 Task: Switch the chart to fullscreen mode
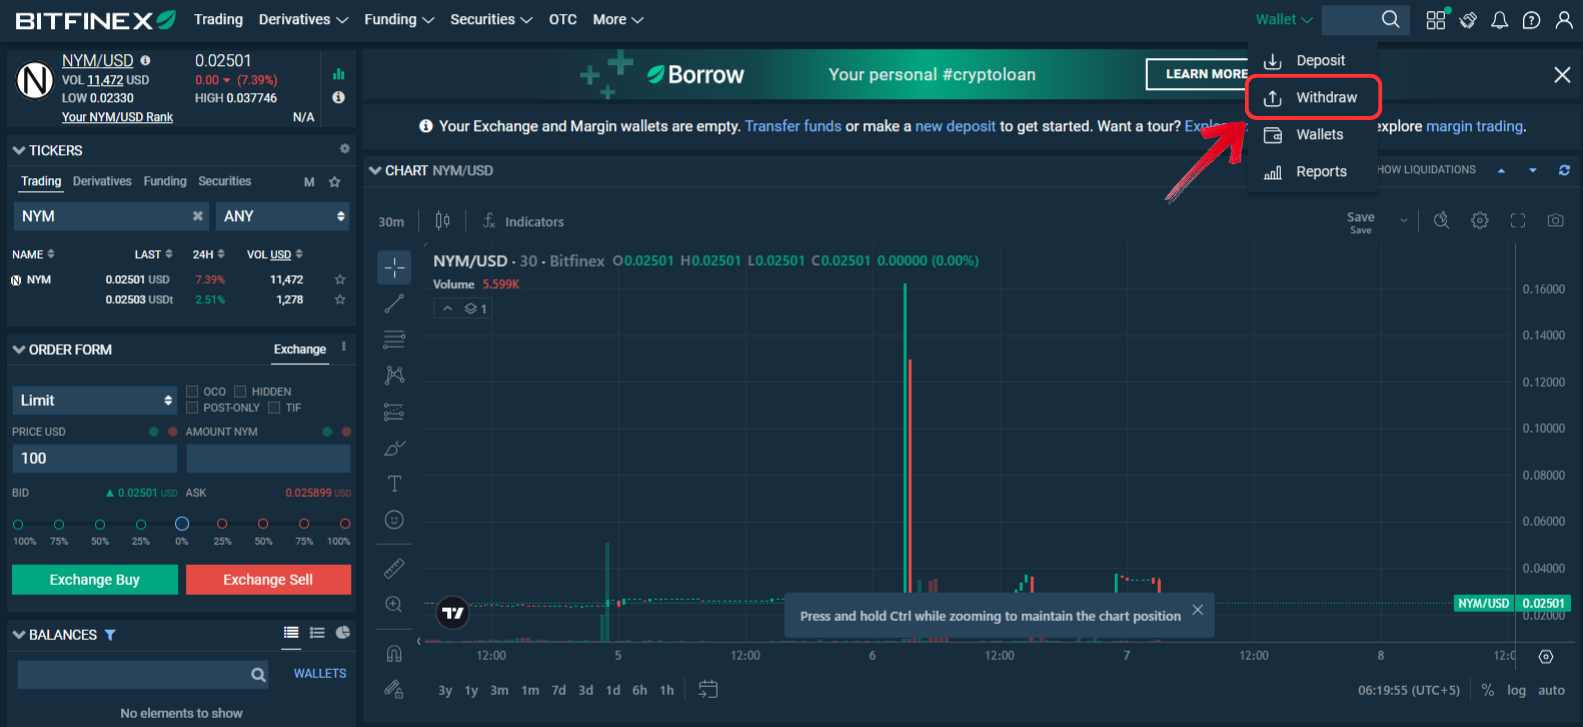pyautogui.click(x=1518, y=221)
